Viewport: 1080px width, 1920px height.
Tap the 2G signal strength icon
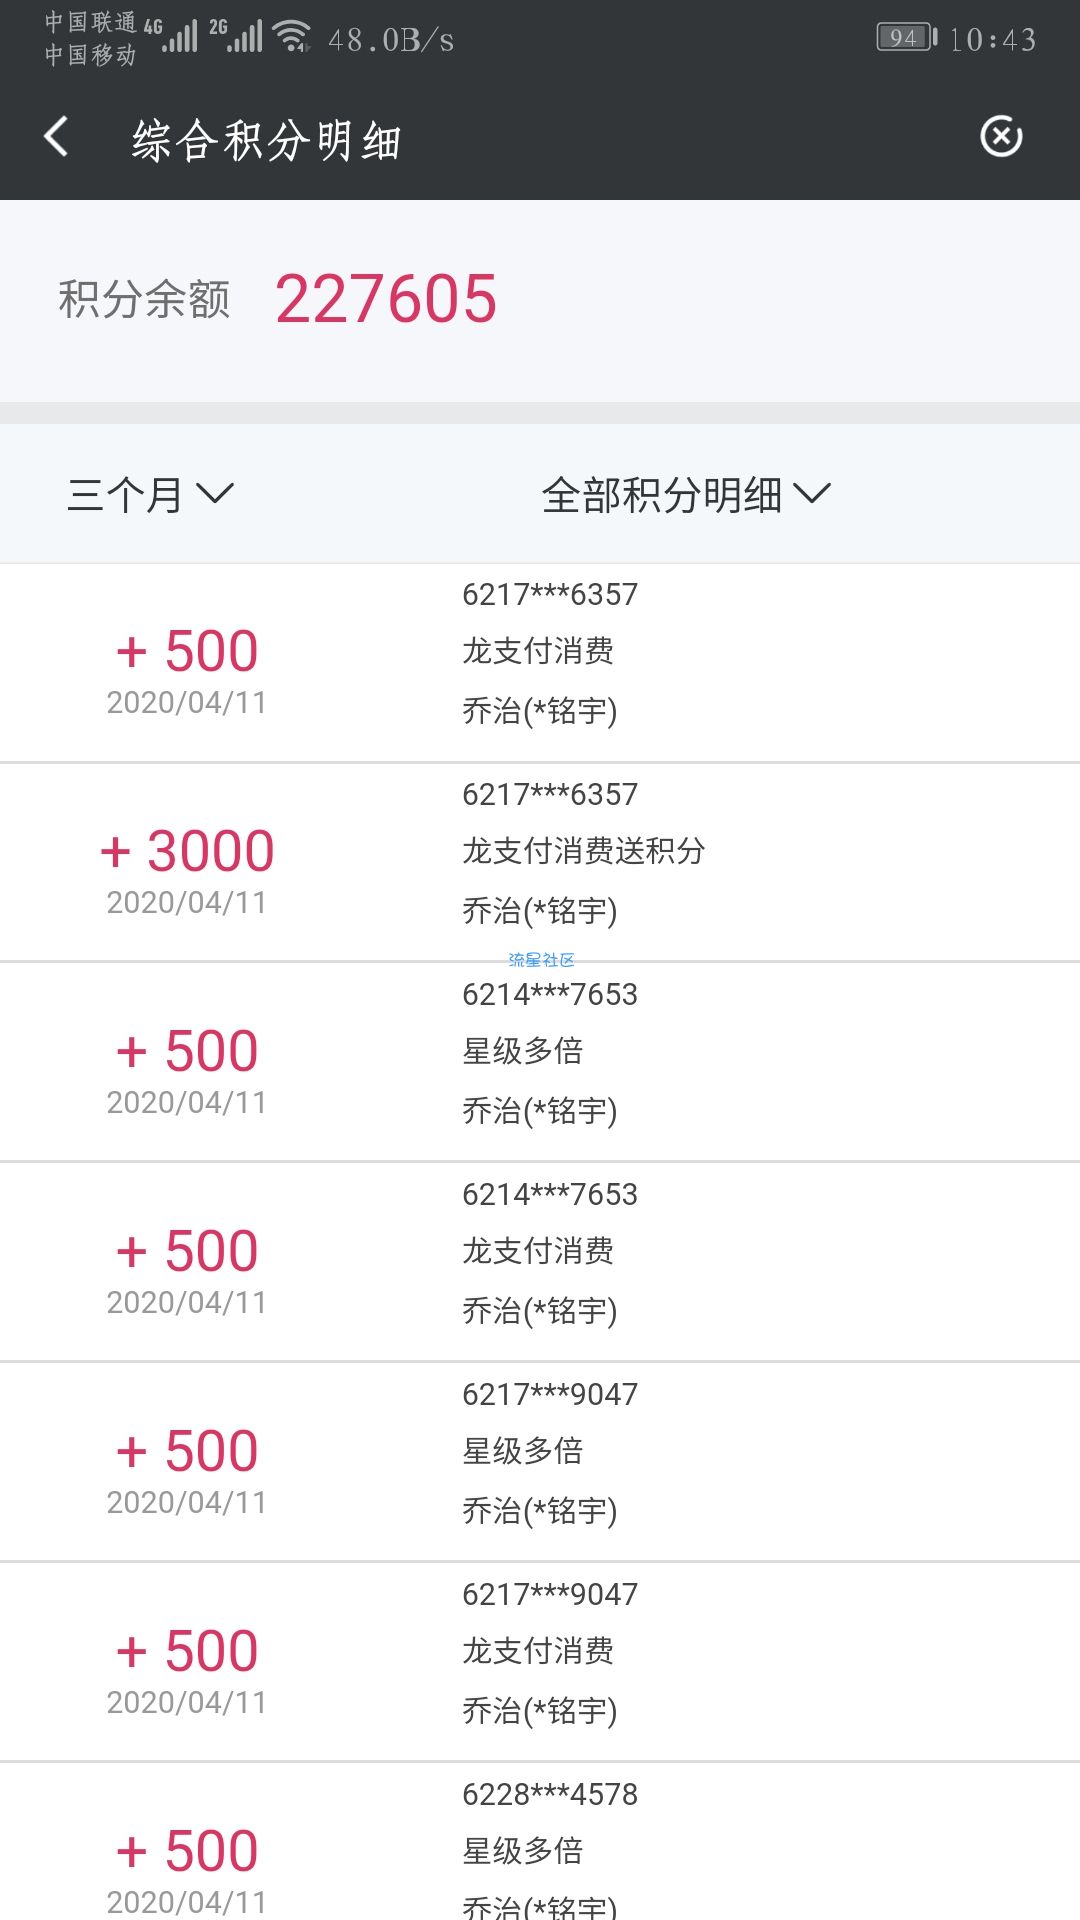pos(236,35)
